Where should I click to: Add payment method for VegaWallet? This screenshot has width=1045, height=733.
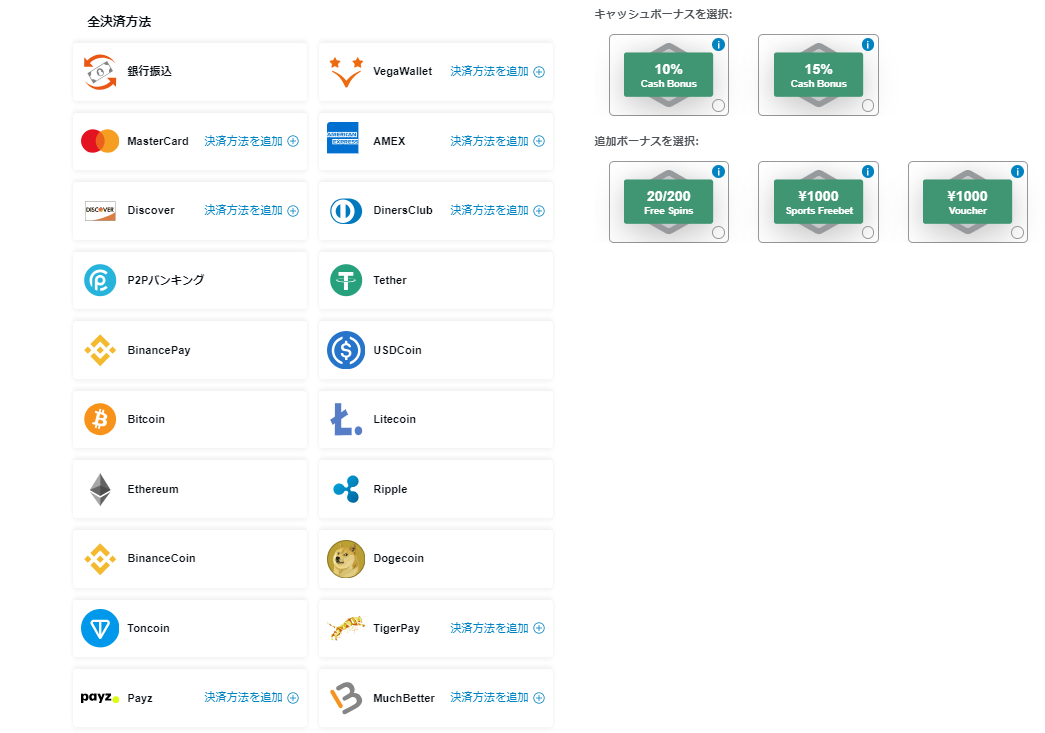point(498,71)
